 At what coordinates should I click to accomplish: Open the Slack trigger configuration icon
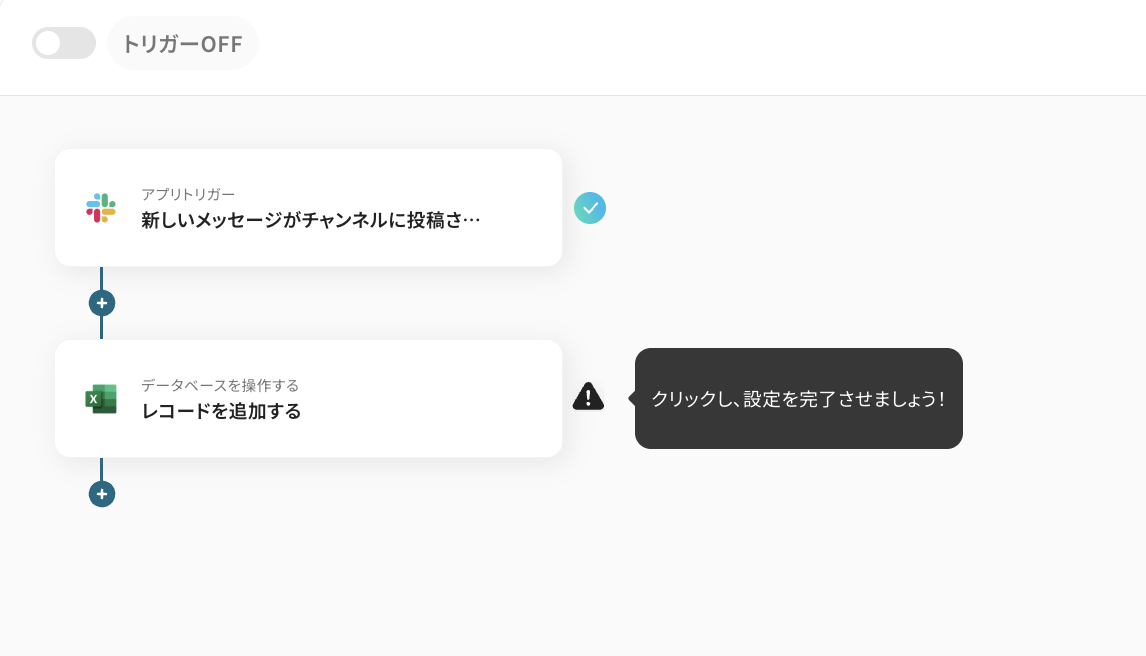[x=100, y=207]
